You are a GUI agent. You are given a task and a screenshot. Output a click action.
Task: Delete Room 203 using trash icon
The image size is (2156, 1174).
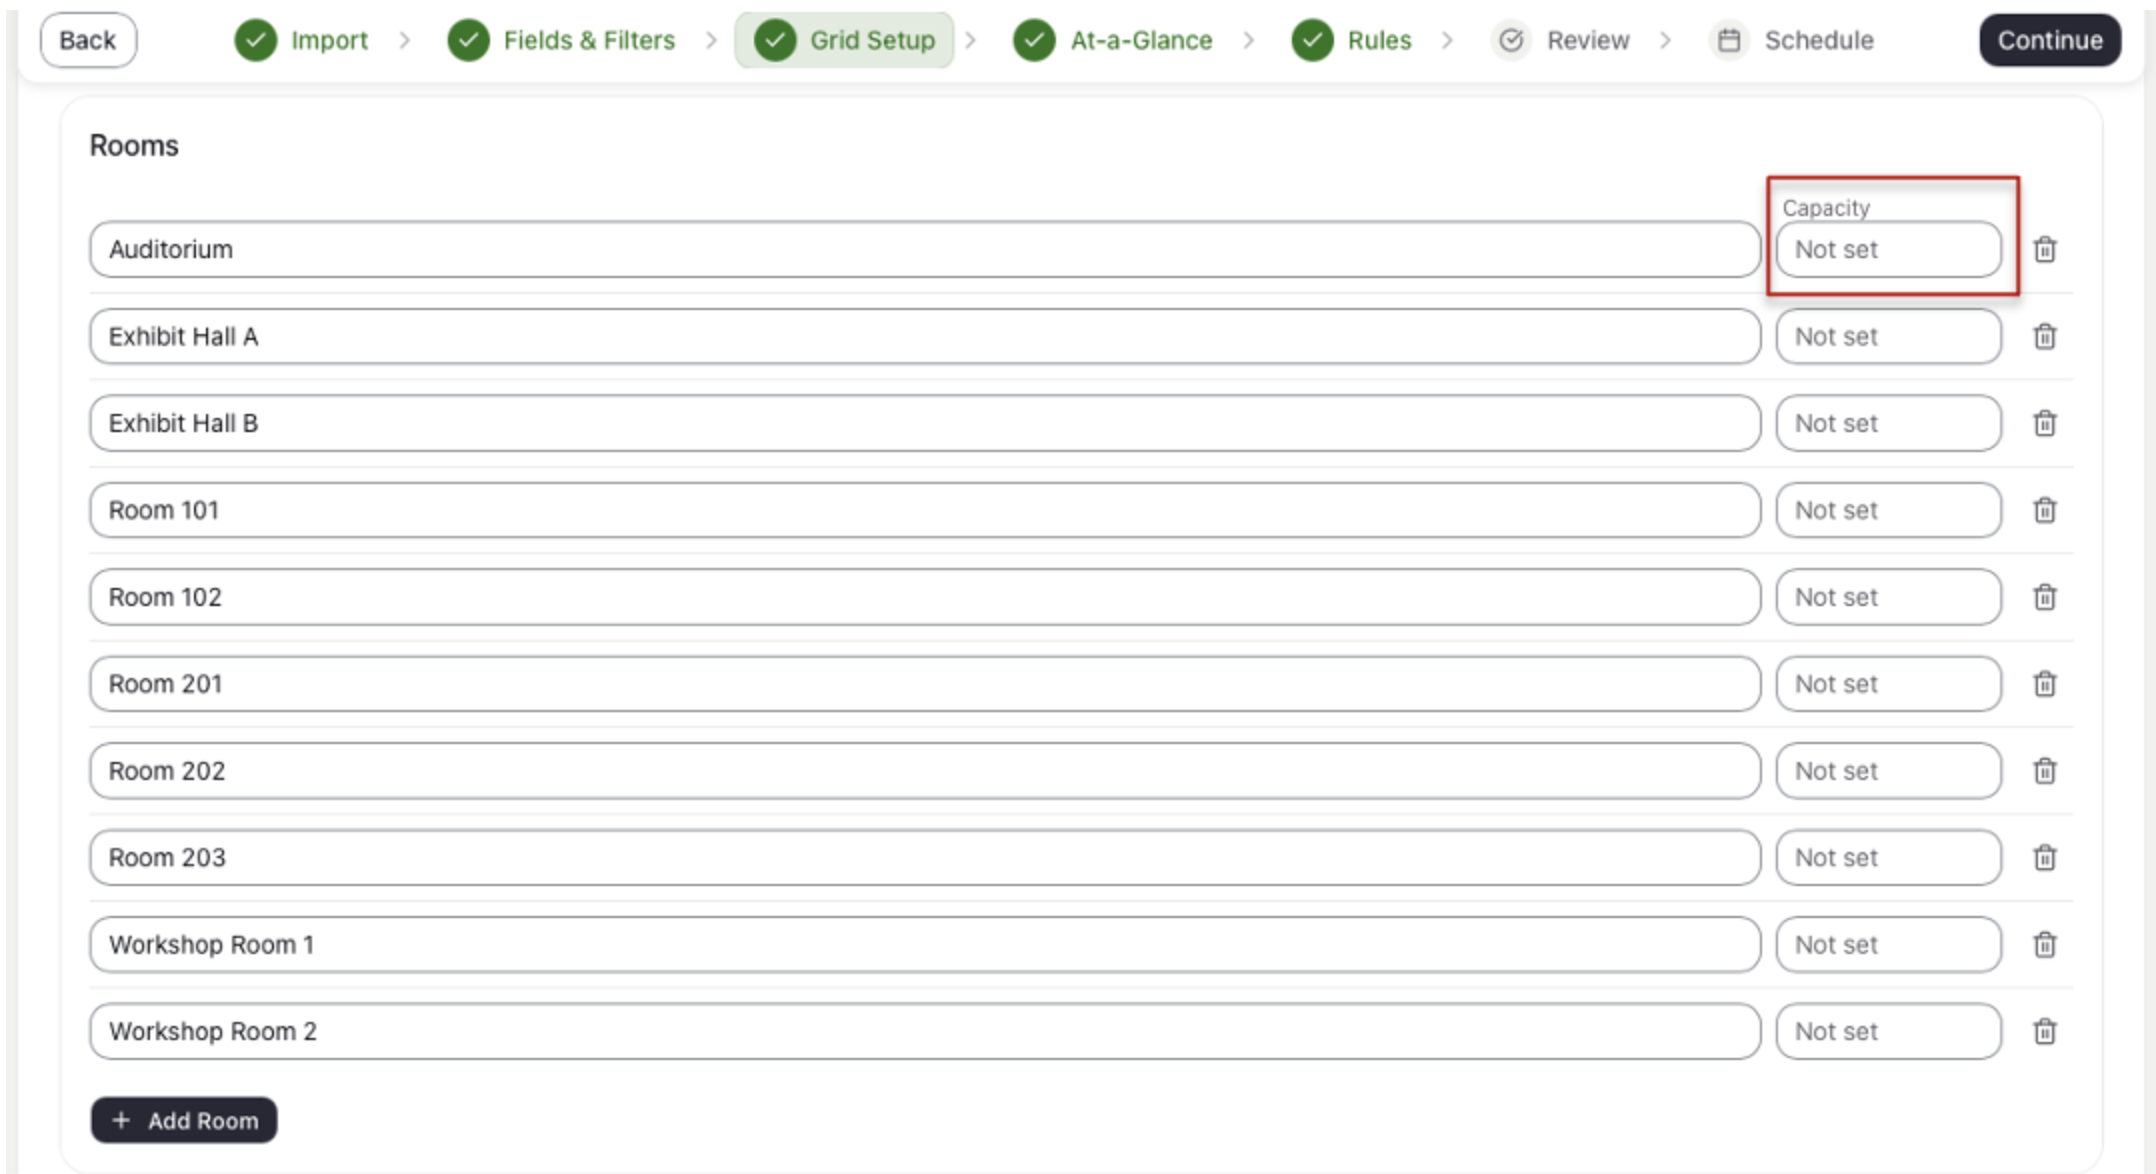[x=2045, y=858]
